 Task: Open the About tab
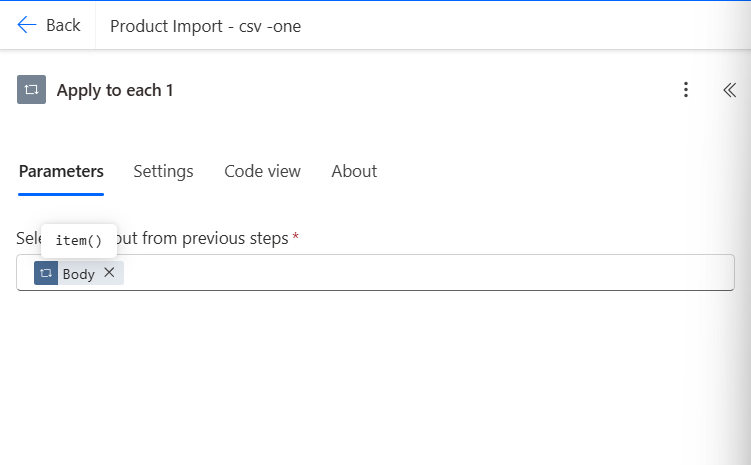354,171
